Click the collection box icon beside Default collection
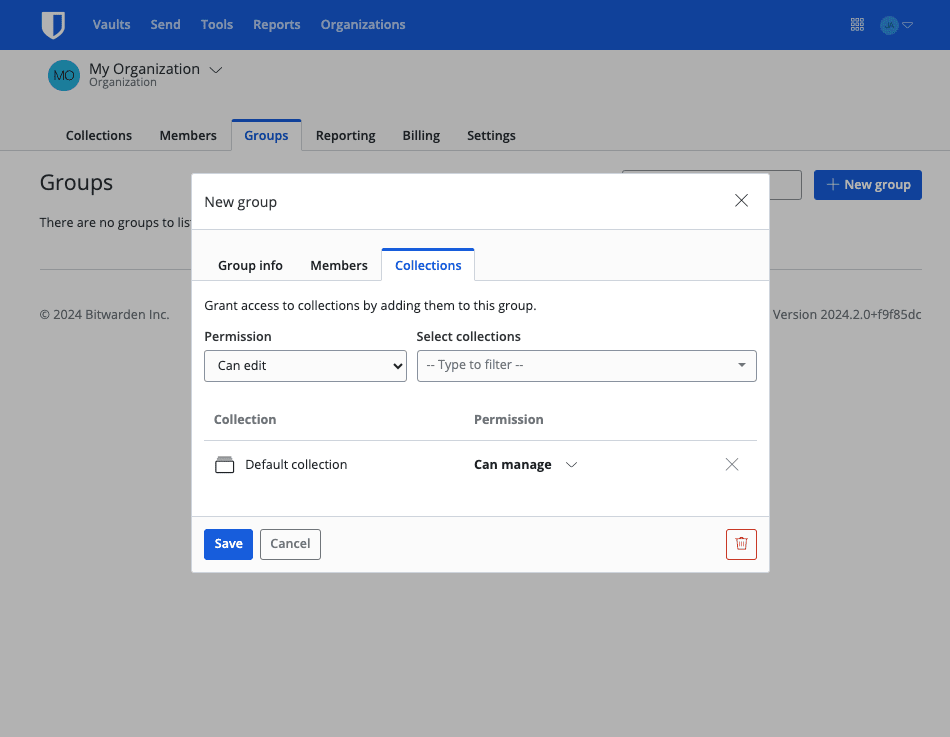Viewport: 950px width, 737px height. point(224,464)
